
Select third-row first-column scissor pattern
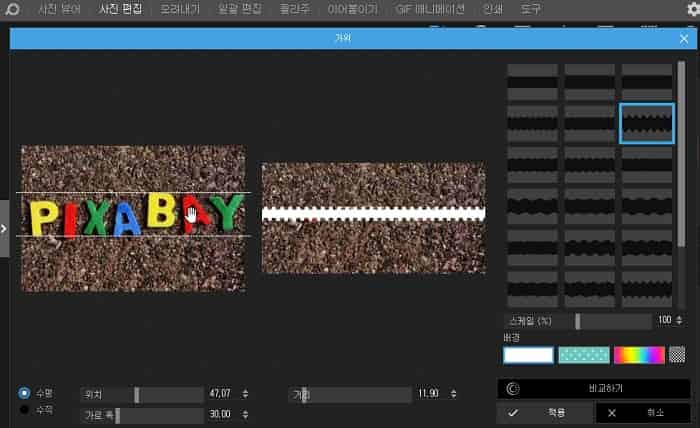[x=533, y=165]
